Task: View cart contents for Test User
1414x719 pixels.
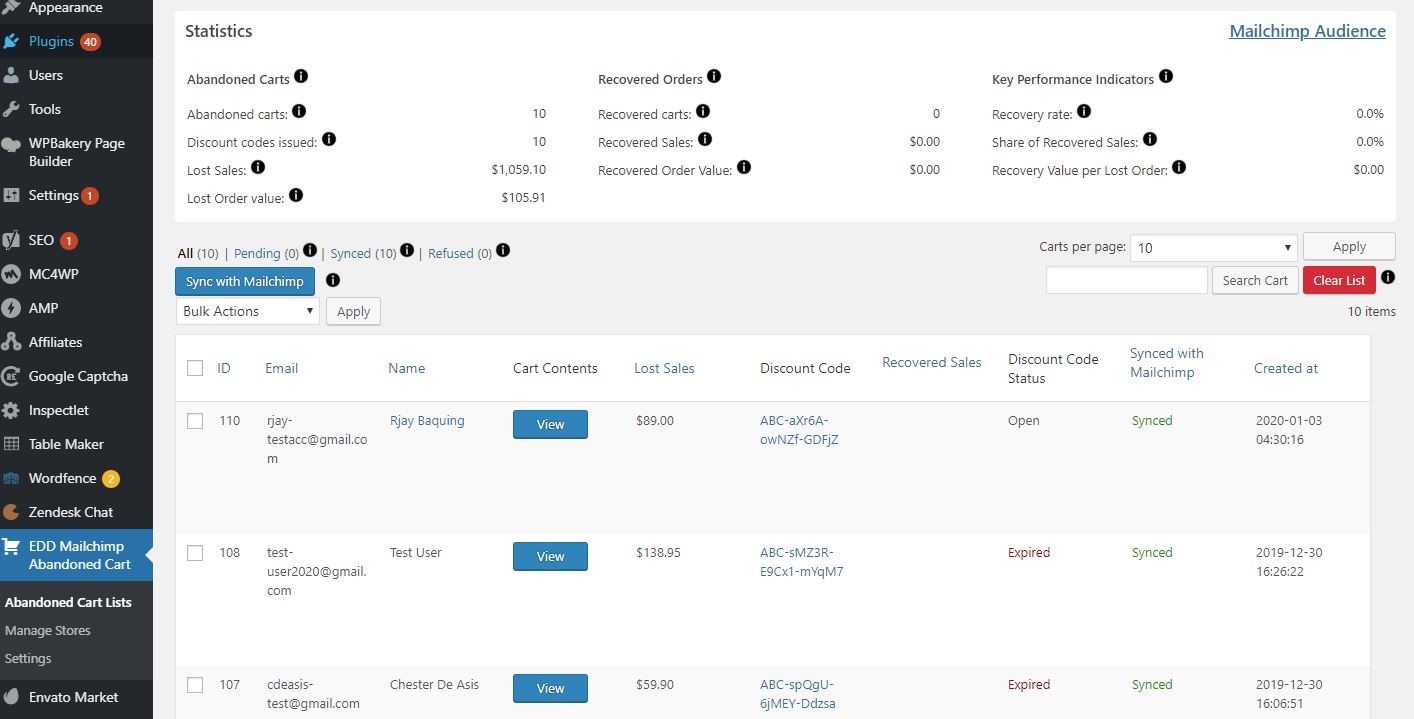Action: pyautogui.click(x=550, y=557)
